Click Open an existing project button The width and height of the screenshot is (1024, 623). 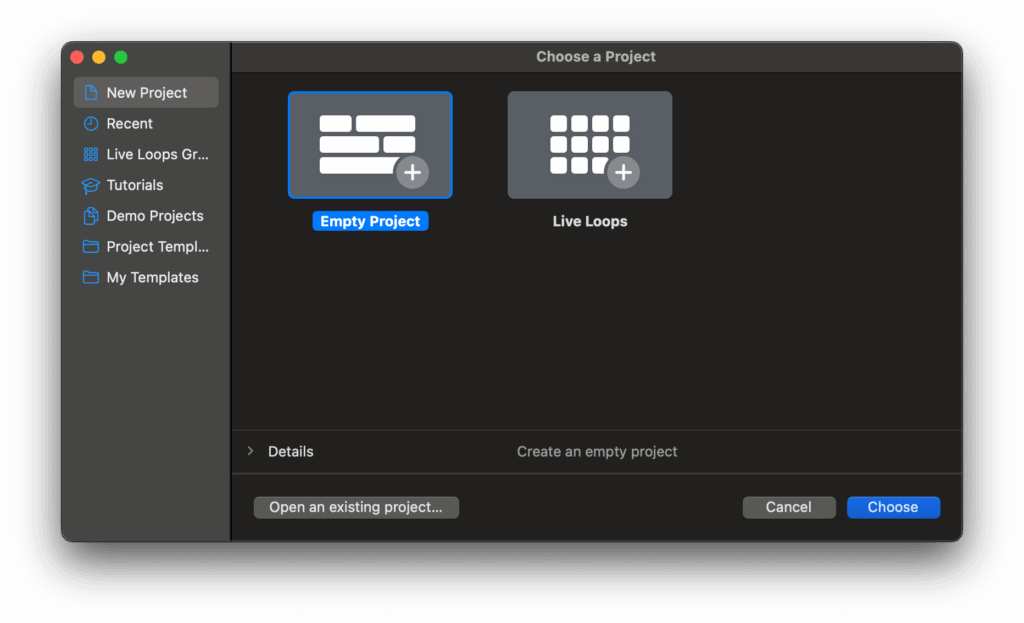click(x=356, y=507)
